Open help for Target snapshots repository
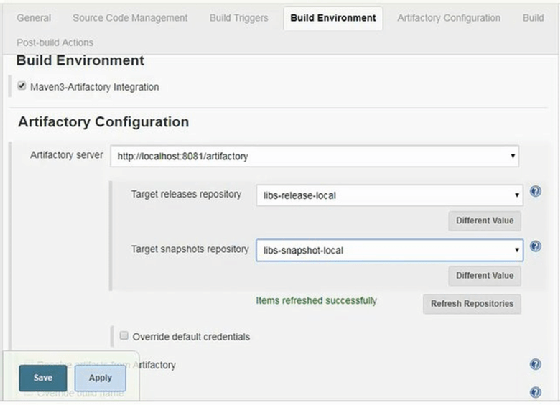This screenshot has height=405, width=560. click(535, 246)
